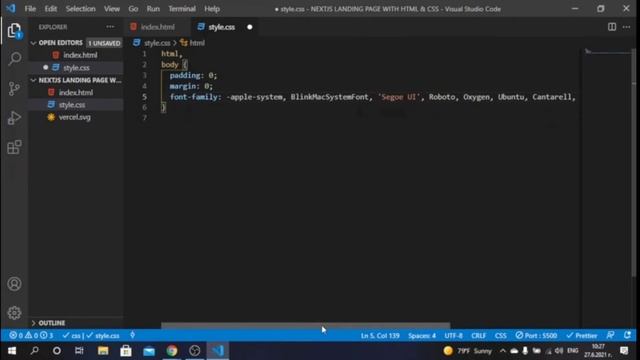The width and height of the screenshot is (640, 360).
Task: Switch to the index.html tab
Action: (x=157, y=27)
